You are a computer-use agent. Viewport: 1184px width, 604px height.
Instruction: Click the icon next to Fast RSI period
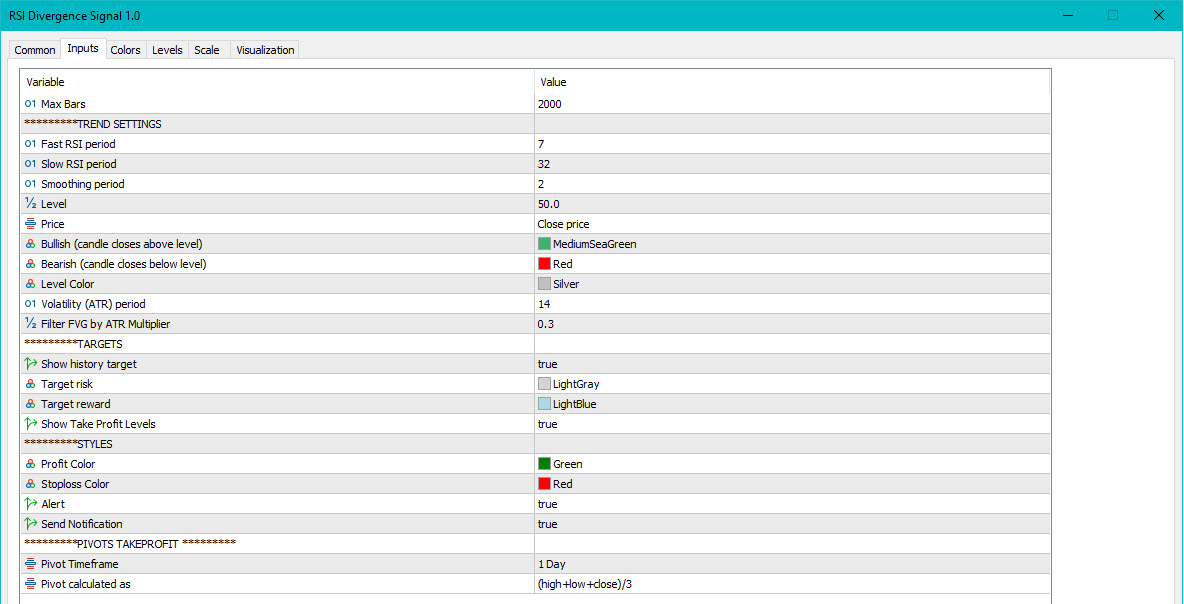click(x=30, y=144)
